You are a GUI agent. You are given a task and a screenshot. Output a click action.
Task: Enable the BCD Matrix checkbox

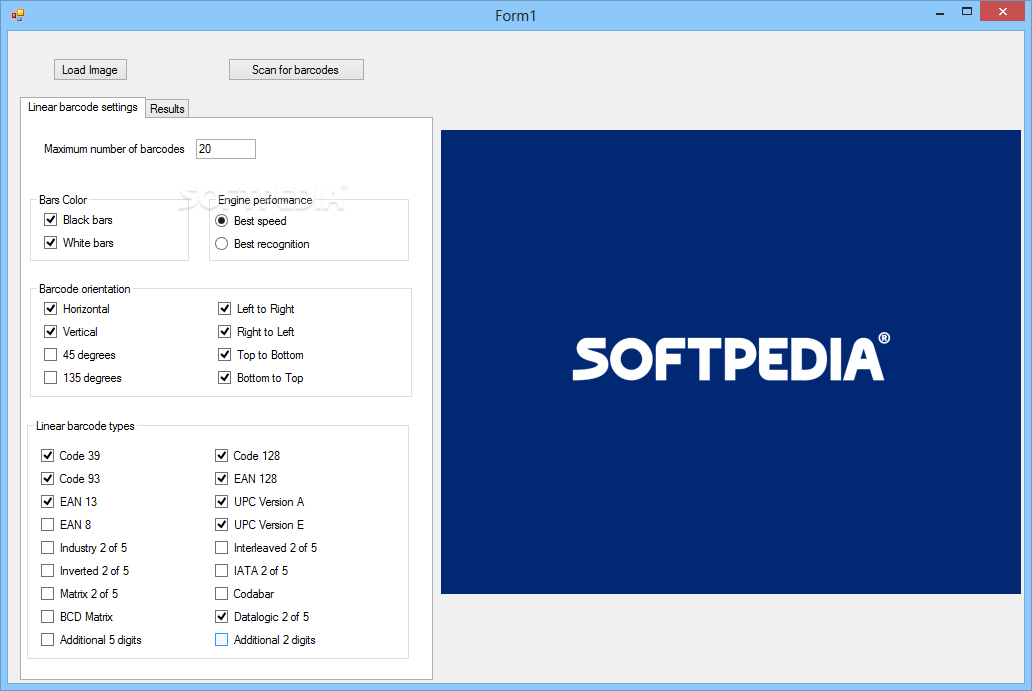tap(47, 617)
